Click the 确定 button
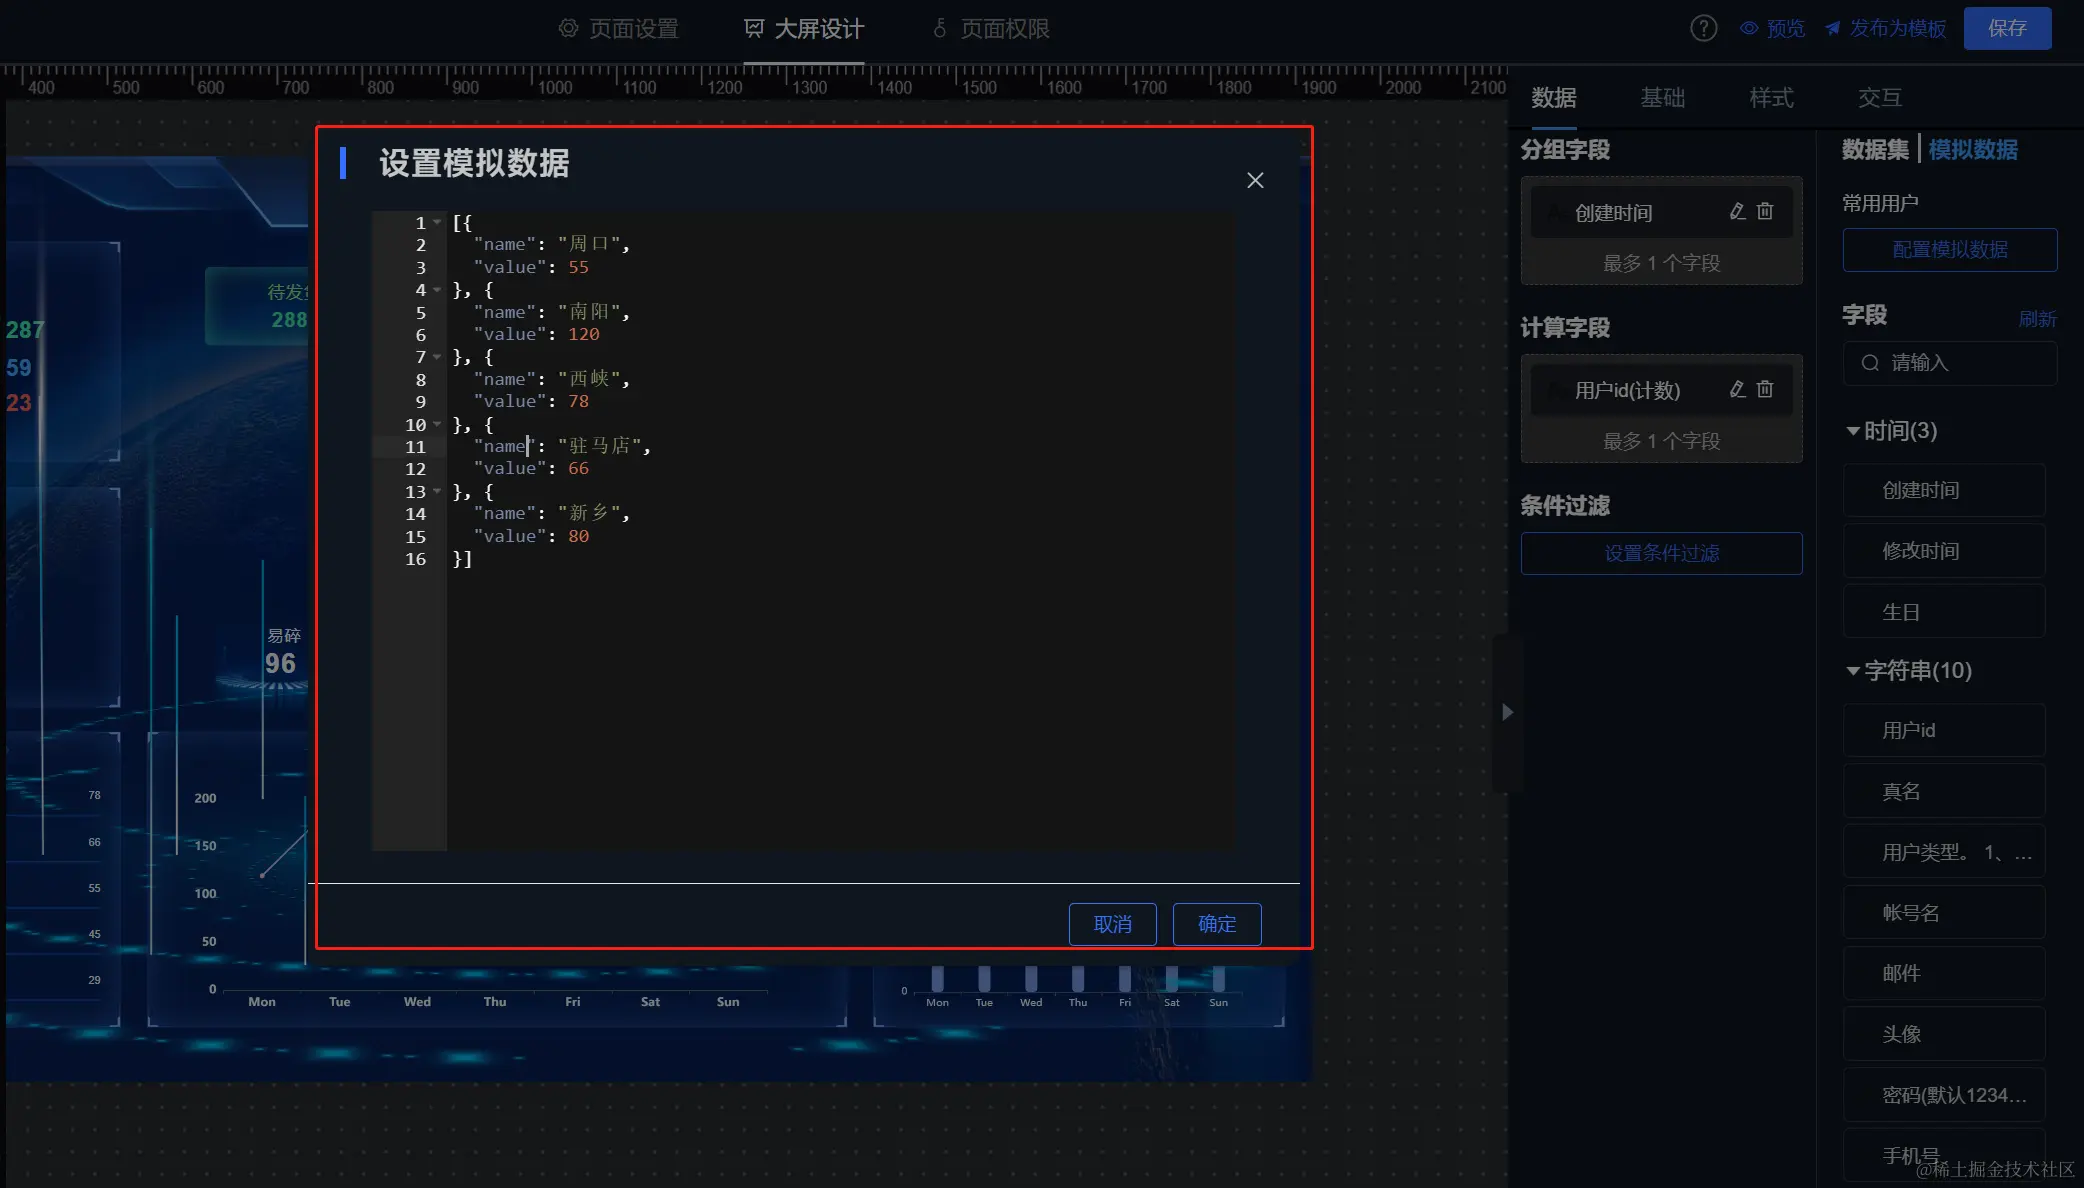The image size is (2084, 1188). click(1216, 924)
